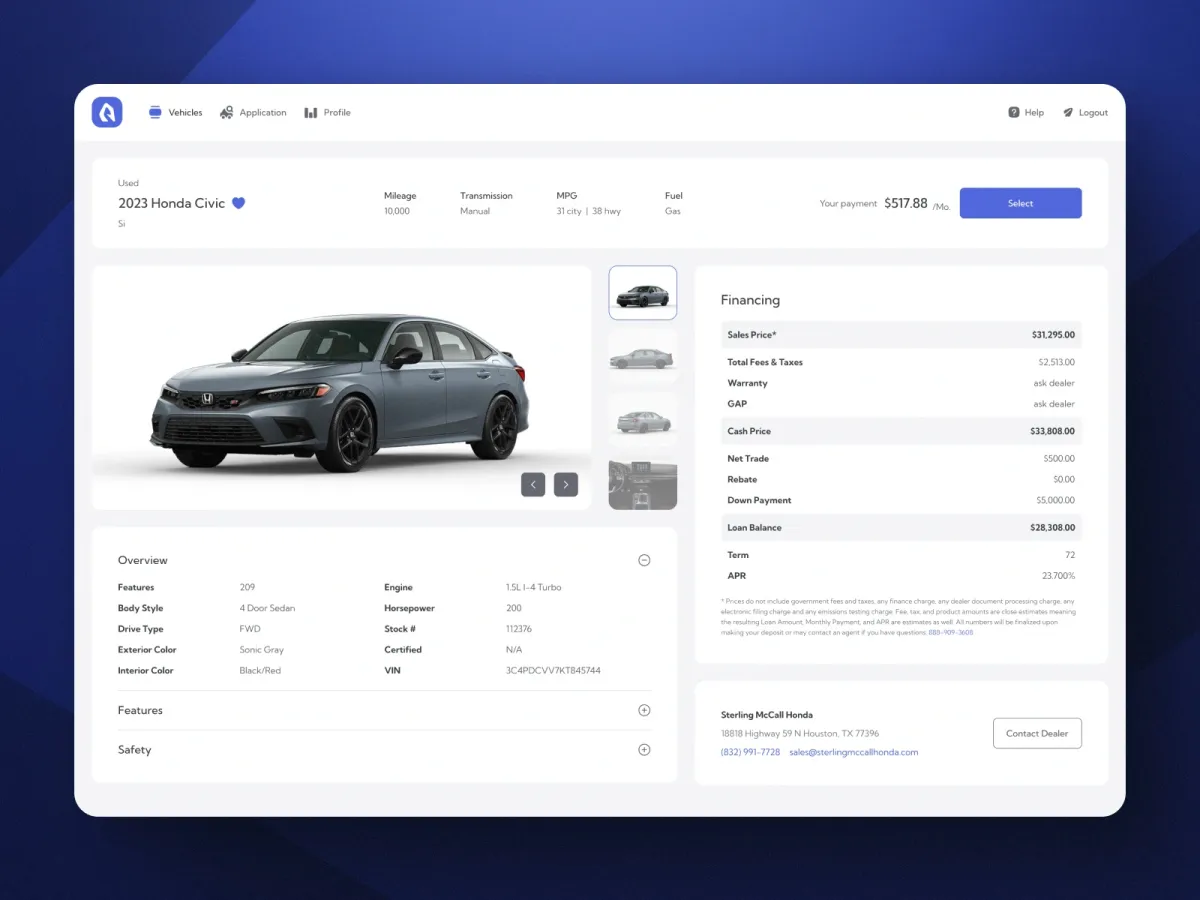Click the Contact Dealer button
Image resolution: width=1200 pixels, height=900 pixels.
click(x=1037, y=733)
